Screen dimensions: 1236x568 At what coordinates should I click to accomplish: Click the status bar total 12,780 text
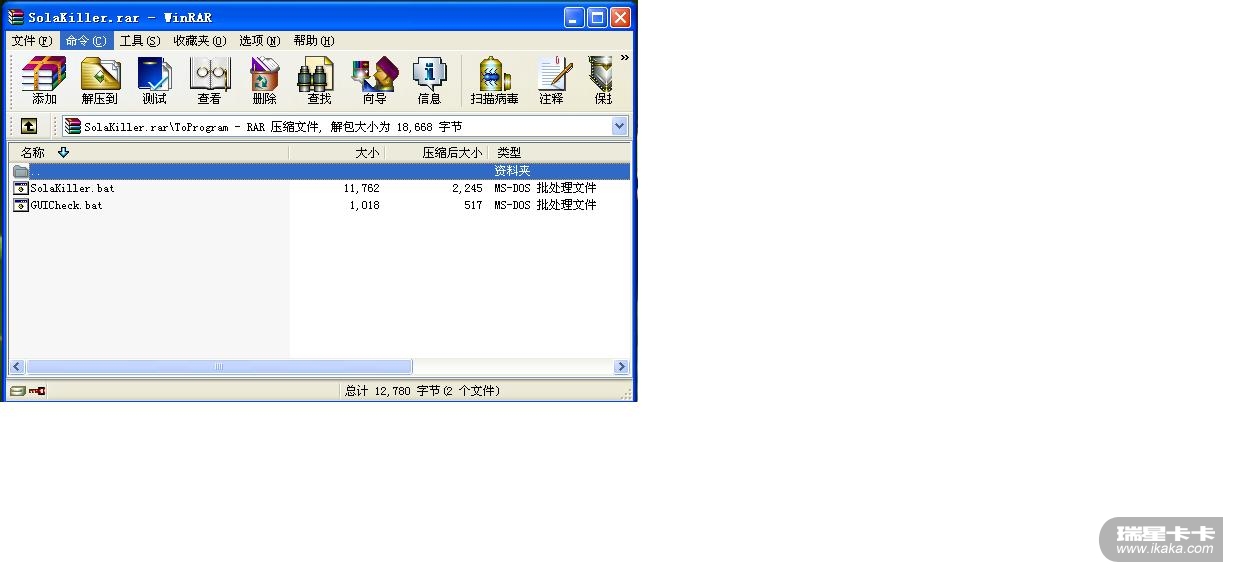422,391
